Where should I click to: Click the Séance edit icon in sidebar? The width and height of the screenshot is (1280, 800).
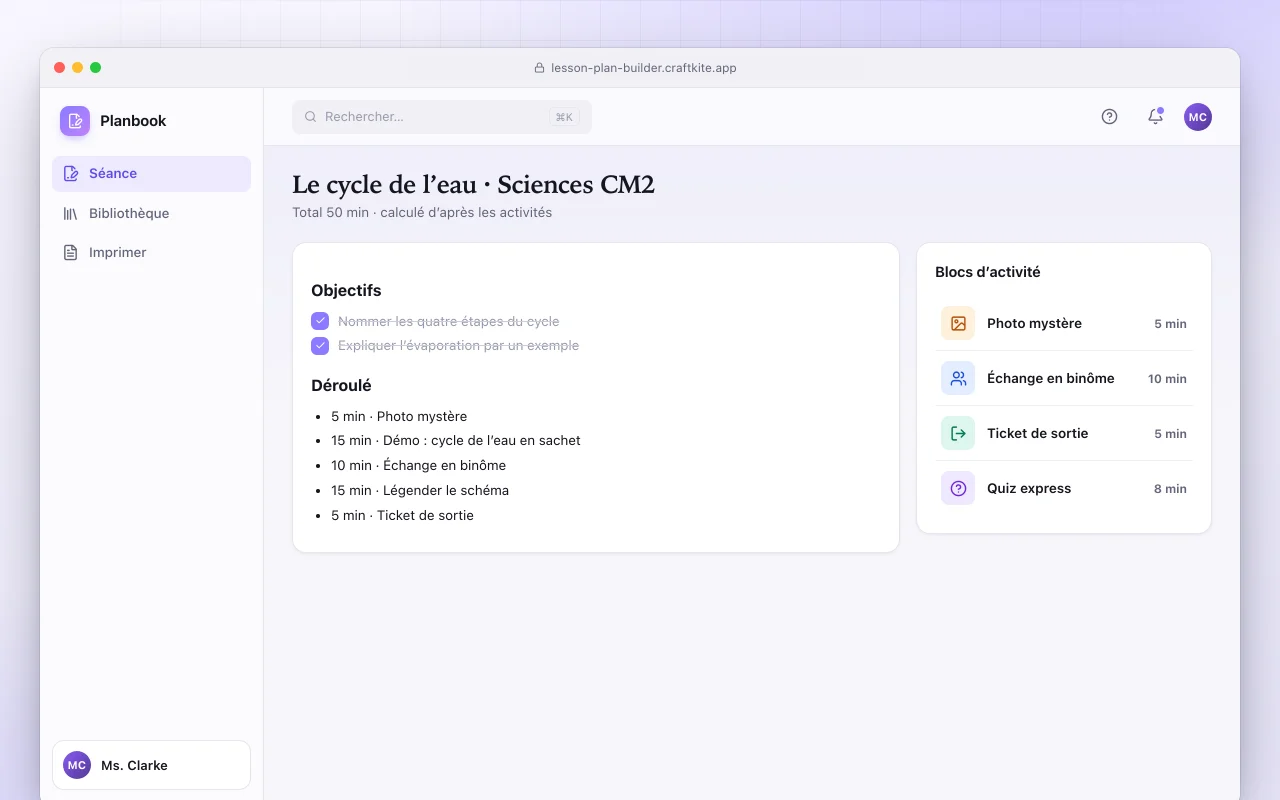(x=71, y=174)
